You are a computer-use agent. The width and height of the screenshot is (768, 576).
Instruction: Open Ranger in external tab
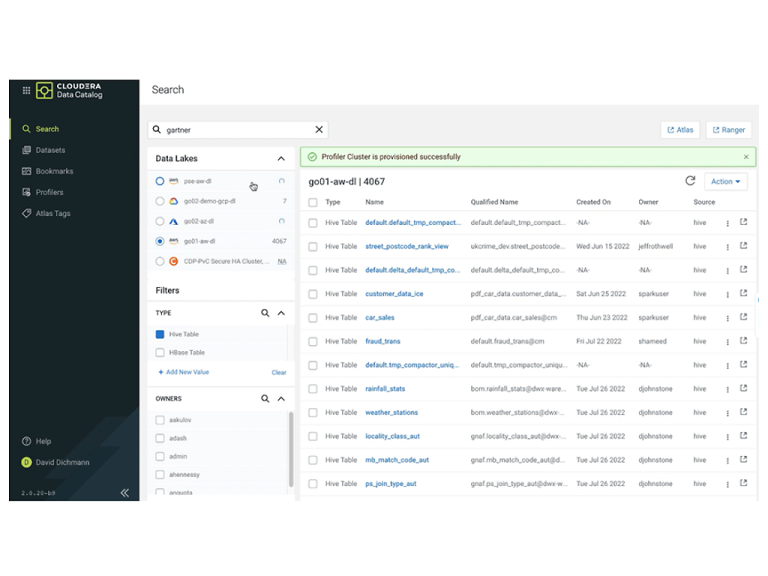(x=728, y=130)
